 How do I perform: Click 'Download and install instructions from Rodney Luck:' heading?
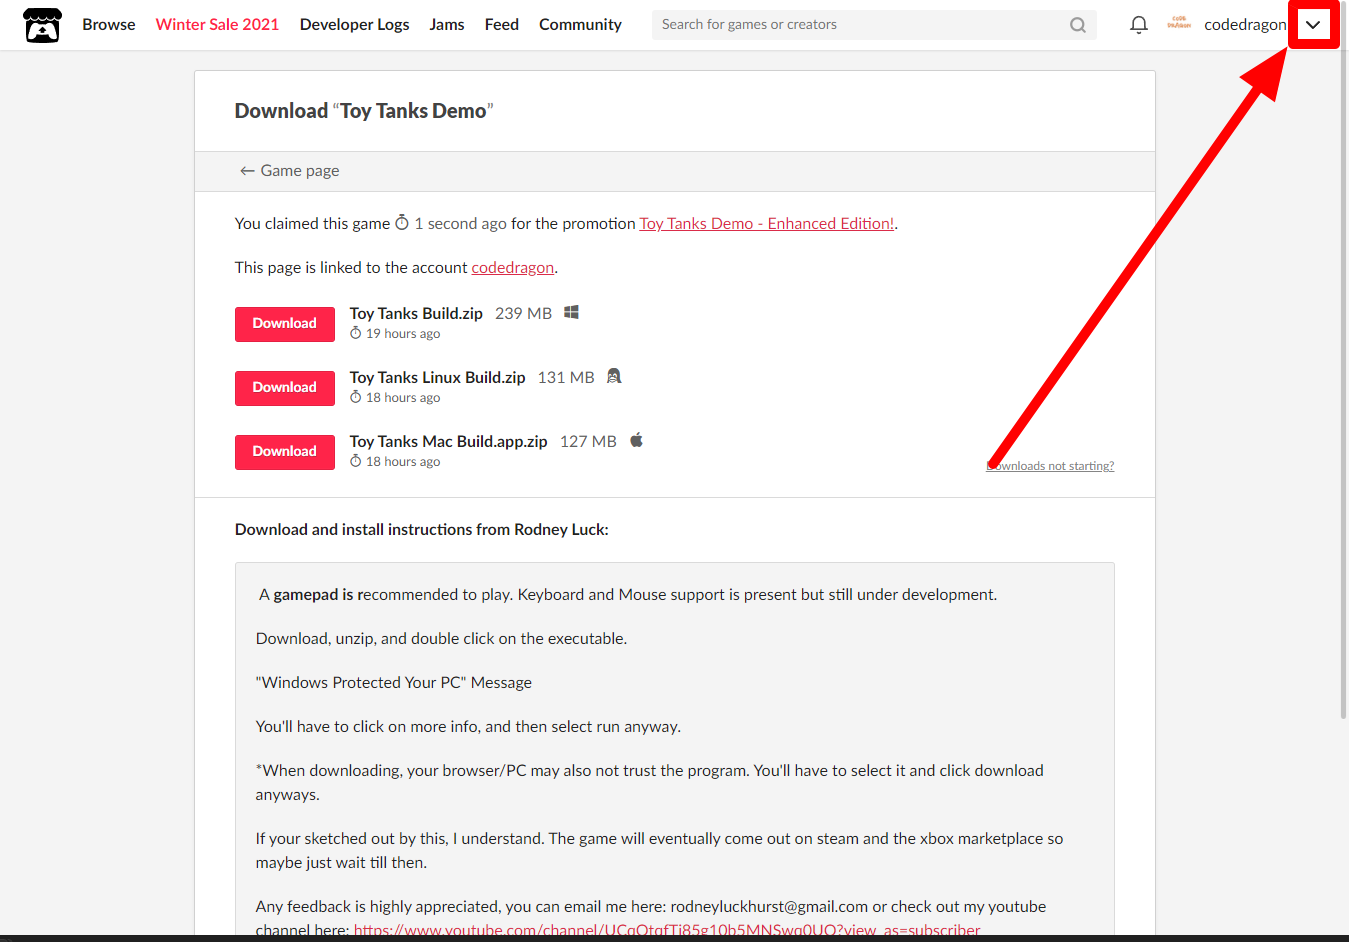422,530
